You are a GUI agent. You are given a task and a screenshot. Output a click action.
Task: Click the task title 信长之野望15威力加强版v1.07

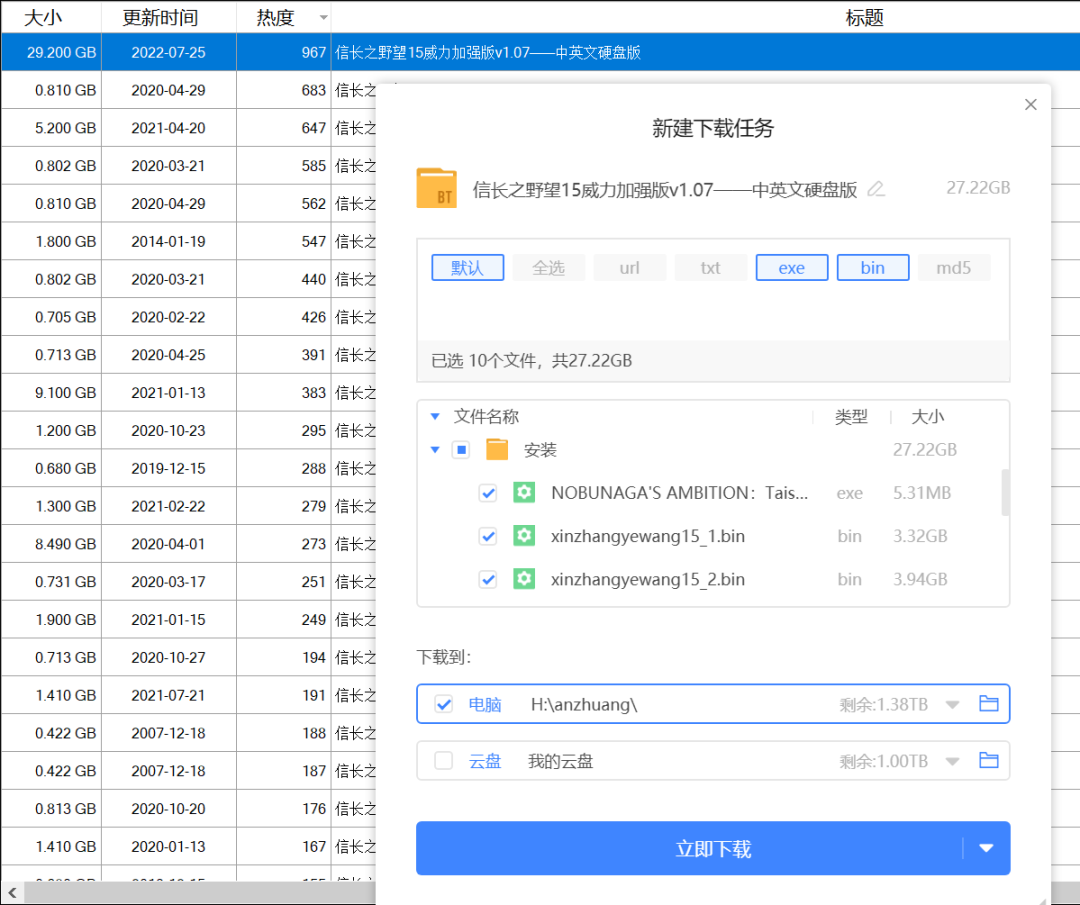tap(665, 189)
